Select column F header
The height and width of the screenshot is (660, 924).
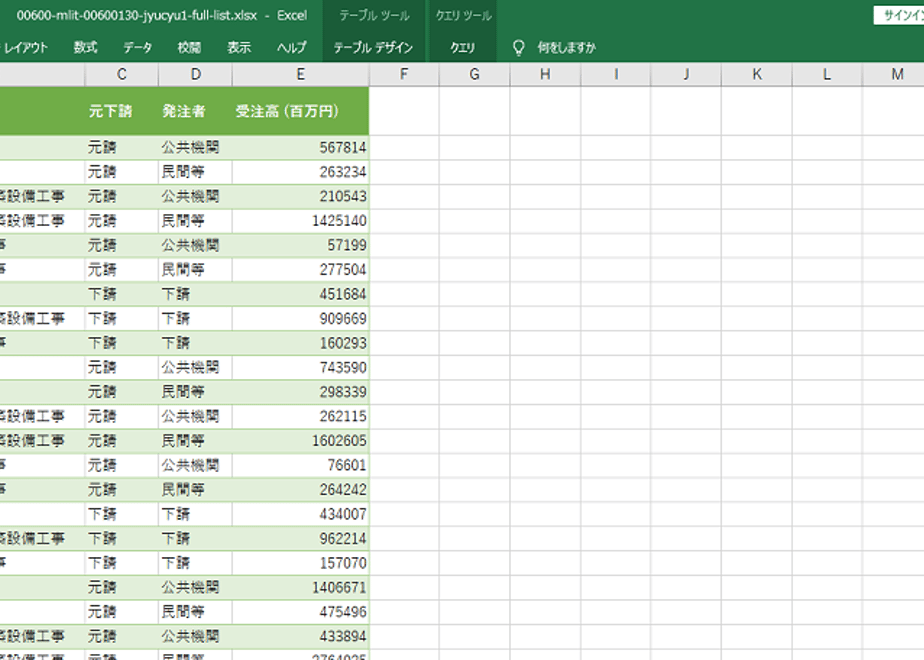click(x=404, y=74)
